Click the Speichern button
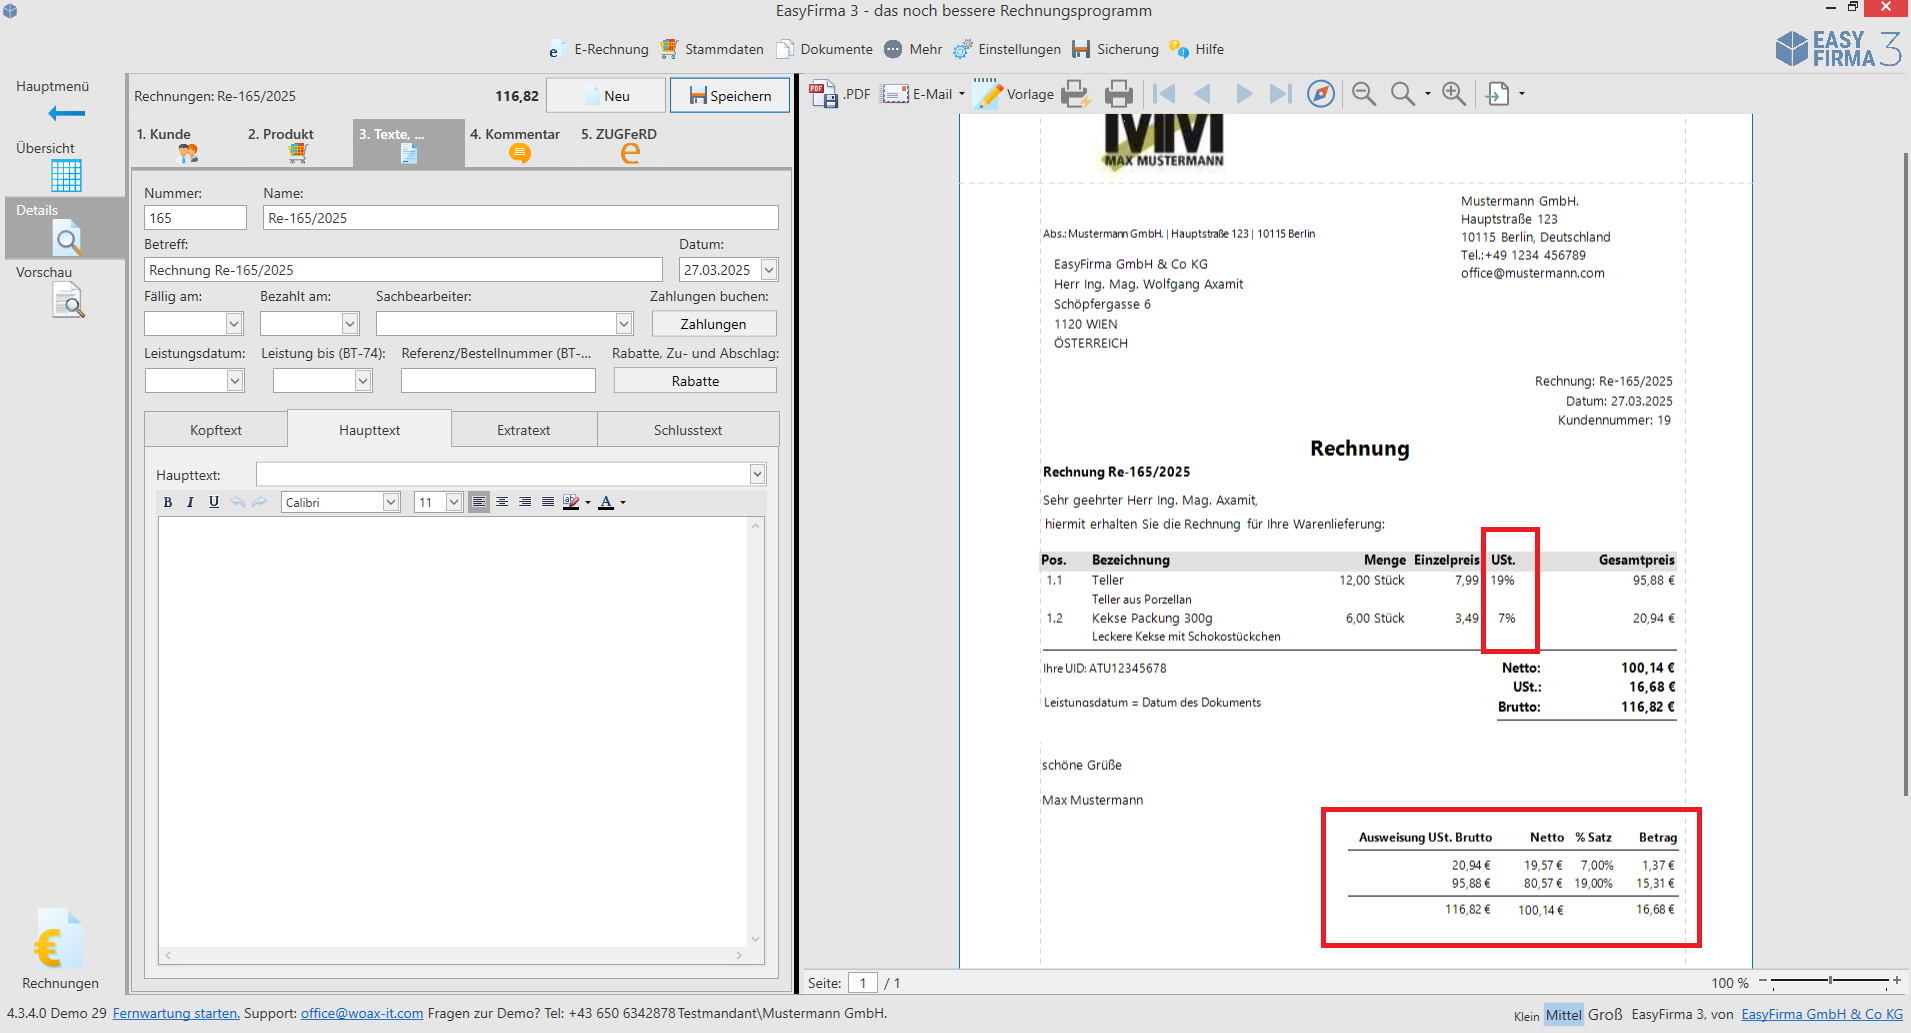Image resolution: width=1911 pixels, height=1033 pixels. [730, 96]
